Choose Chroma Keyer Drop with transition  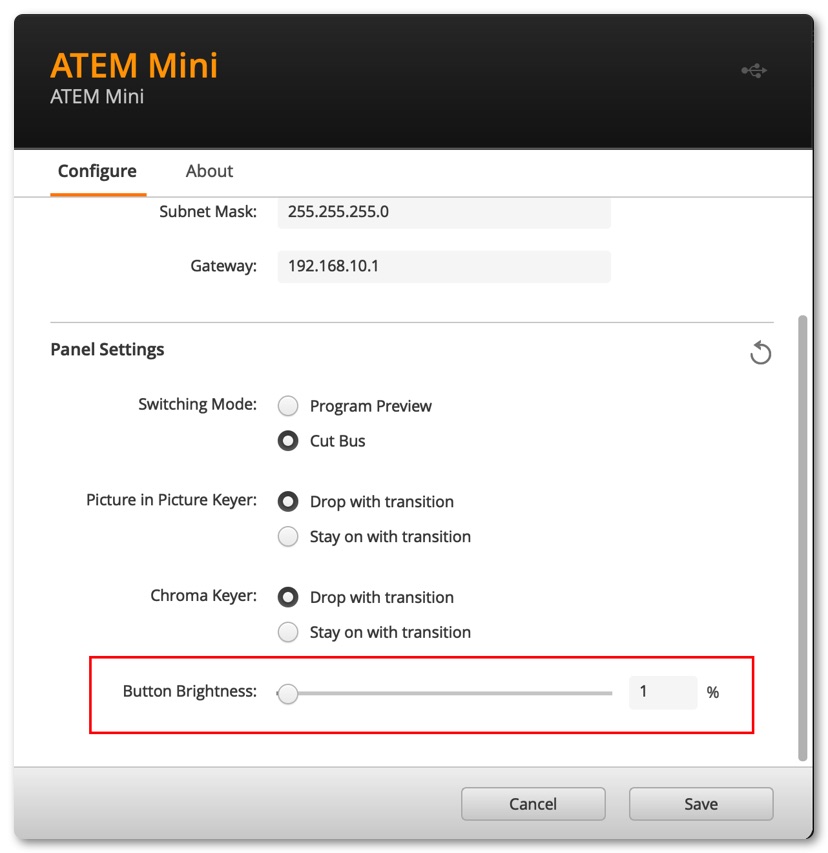pos(288,598)
